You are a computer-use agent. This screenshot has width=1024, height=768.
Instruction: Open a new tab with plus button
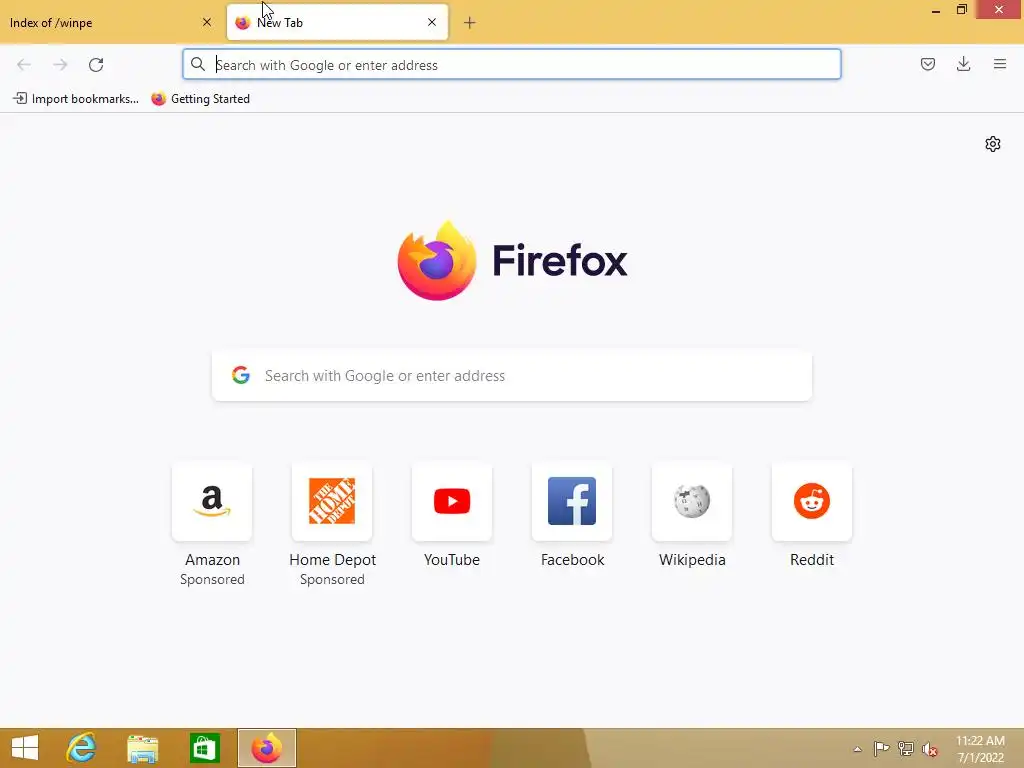coord(470,23)
